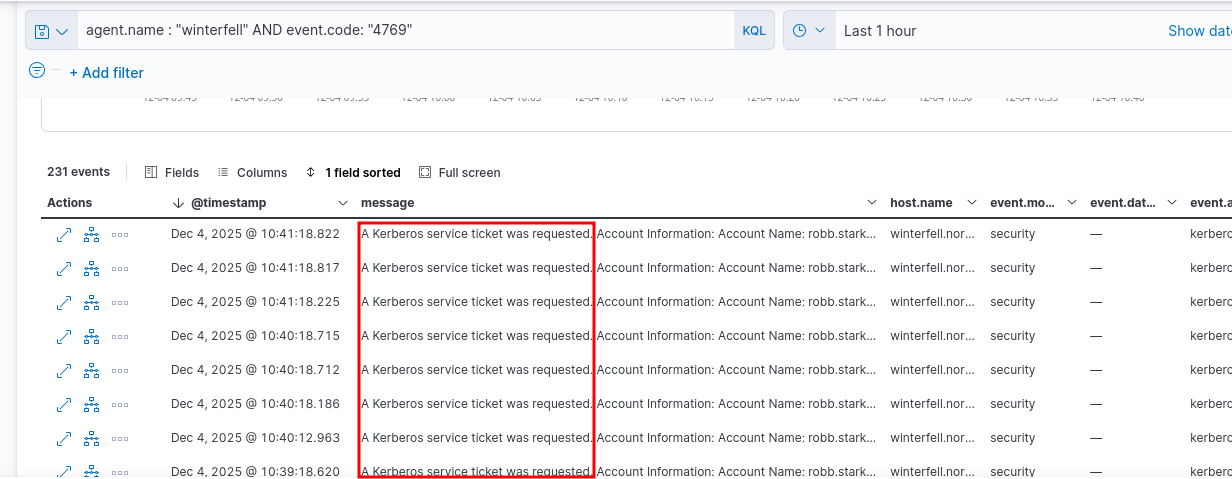Click the filter options icon beside Add filter
This screenshot has height=479, width=1232.
(37, 71)
